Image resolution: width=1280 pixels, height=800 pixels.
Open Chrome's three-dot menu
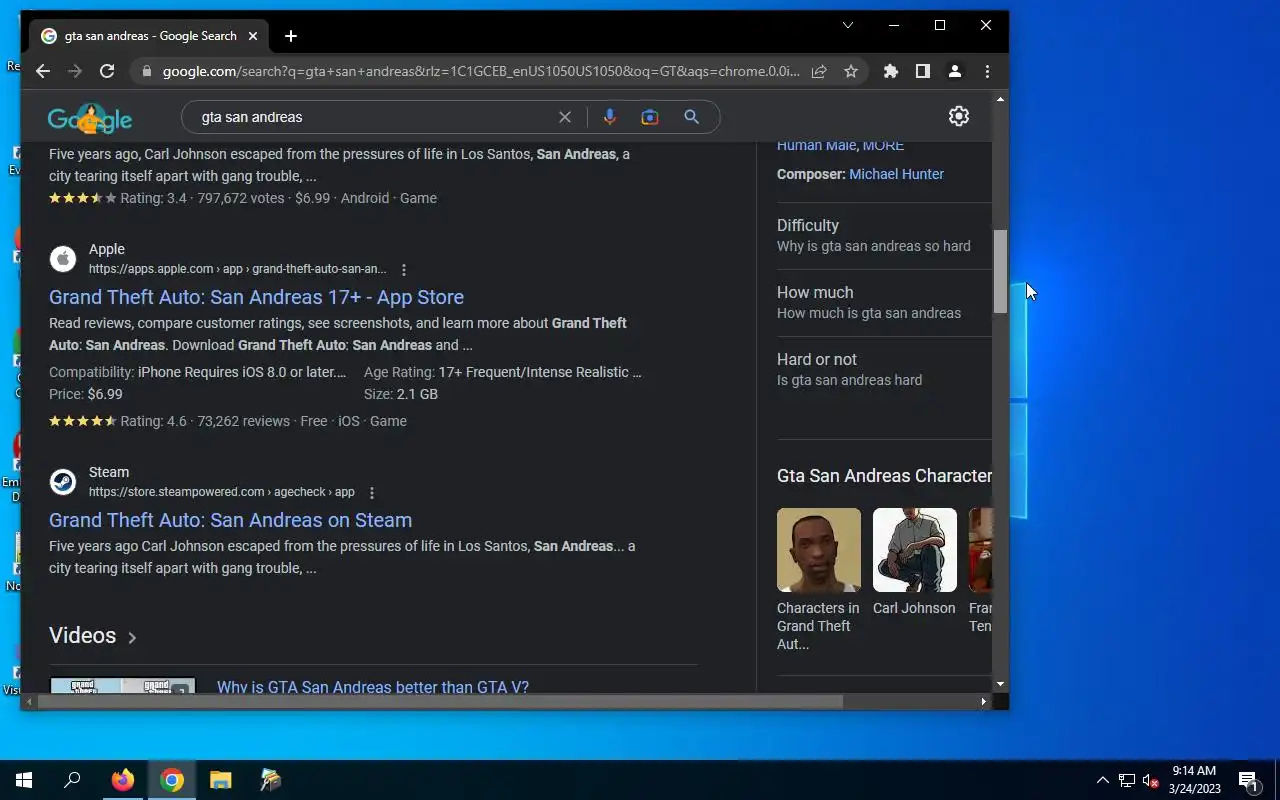coord(987,71)
